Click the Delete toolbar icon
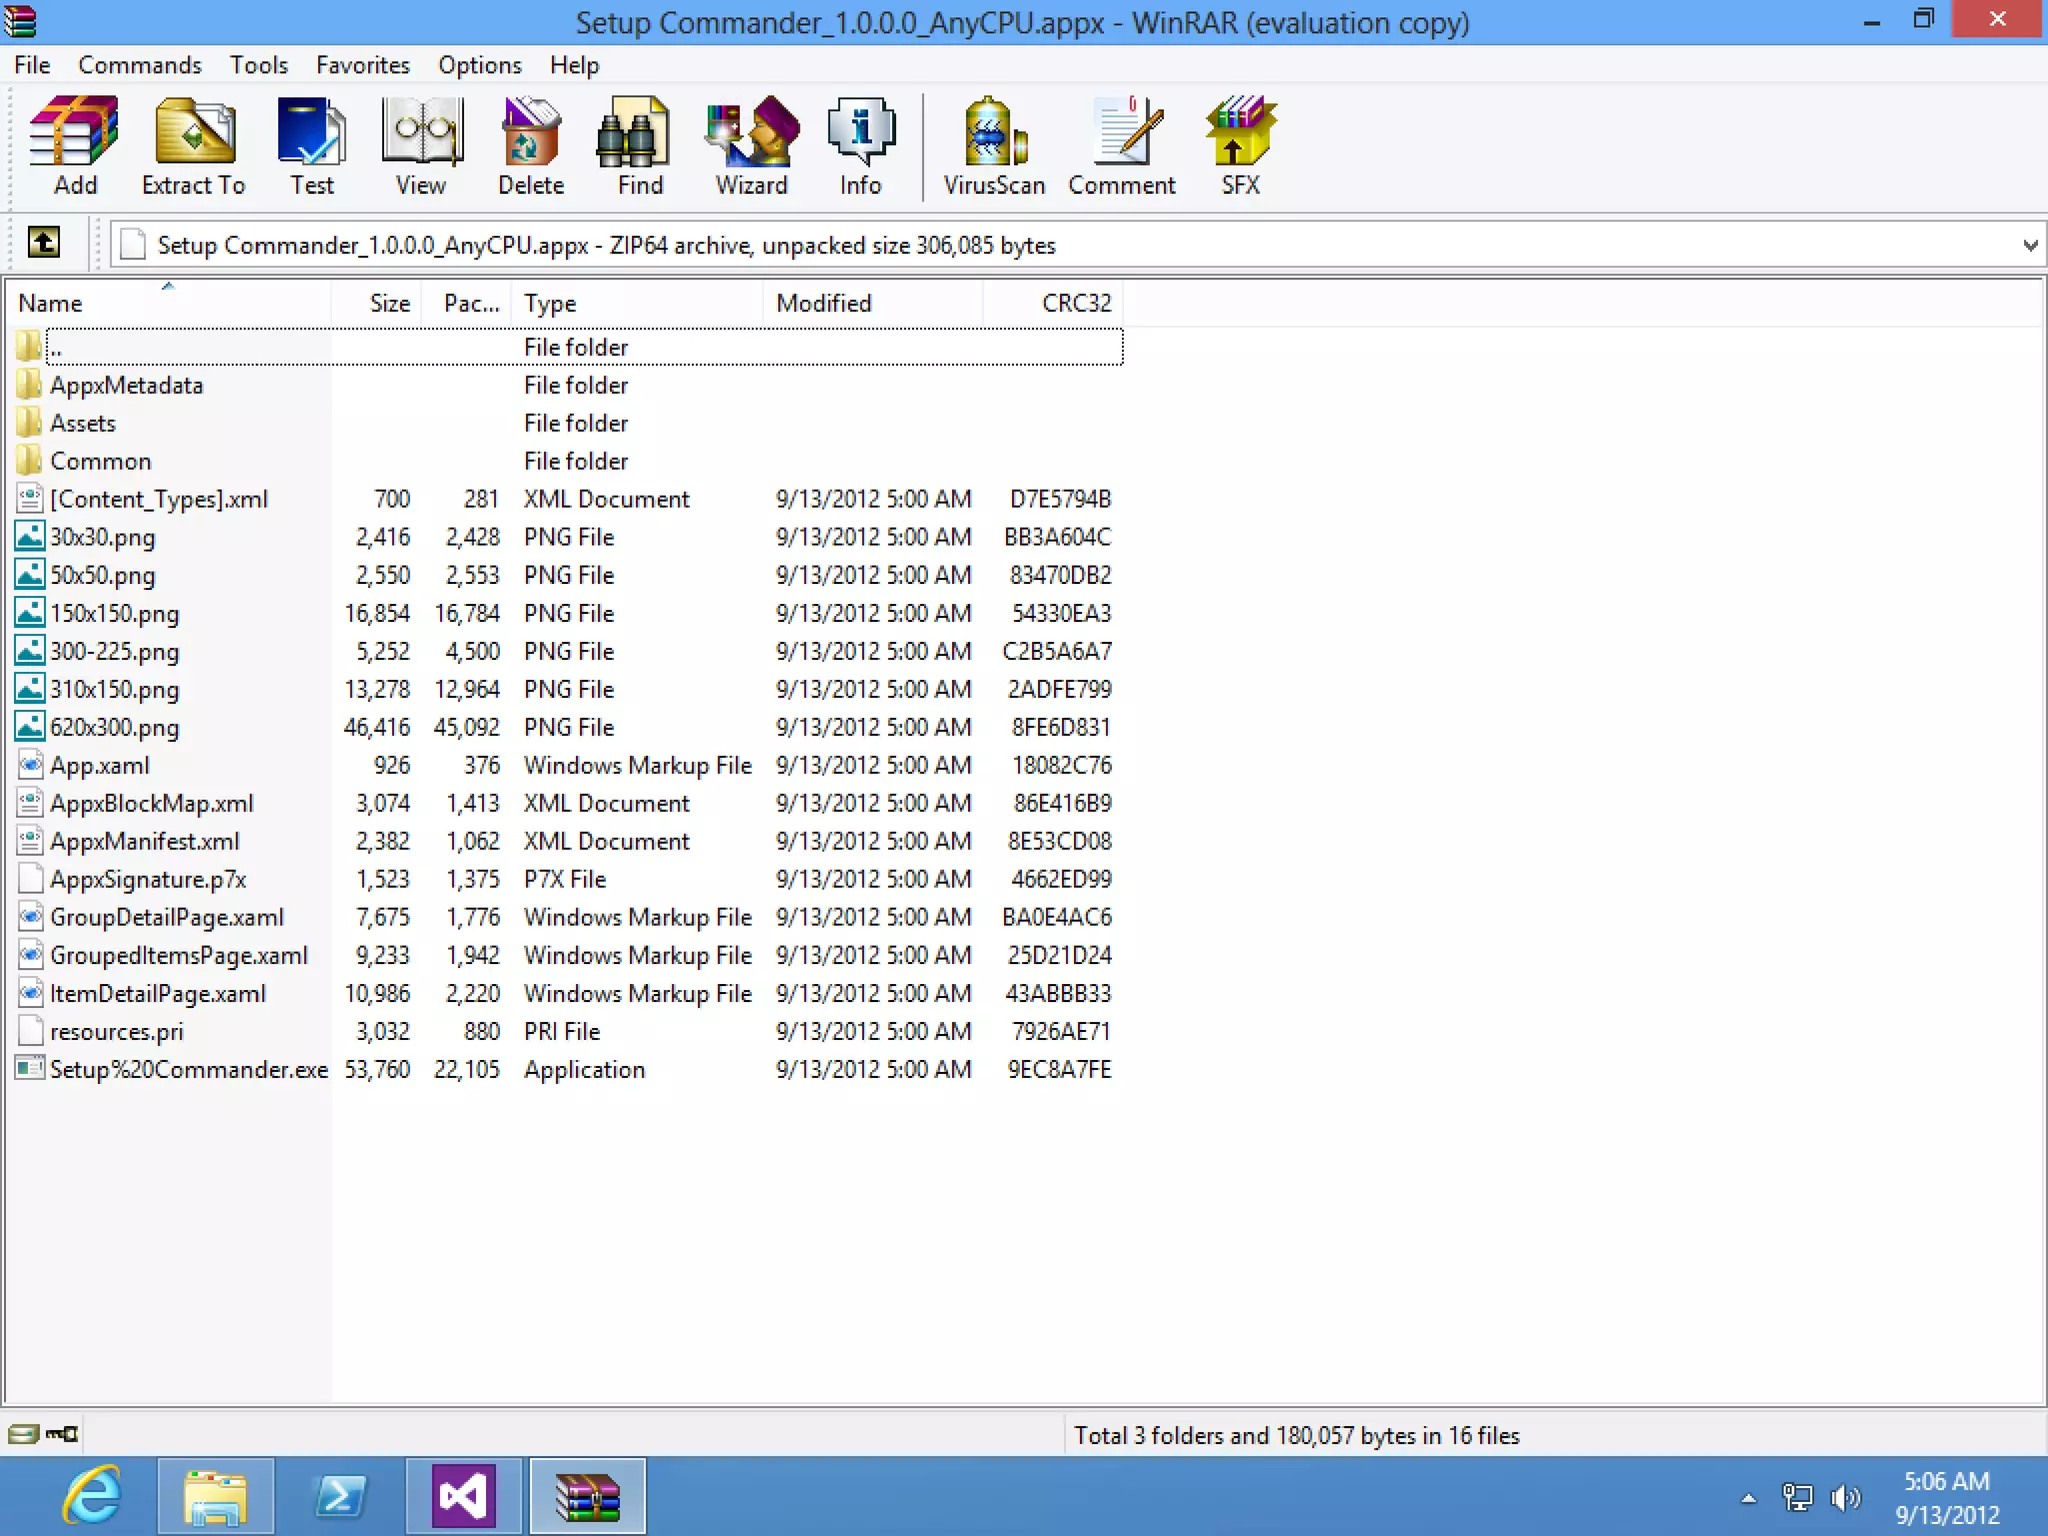The height and width of the screenshot is (1536, 2048). click(531, 145)
